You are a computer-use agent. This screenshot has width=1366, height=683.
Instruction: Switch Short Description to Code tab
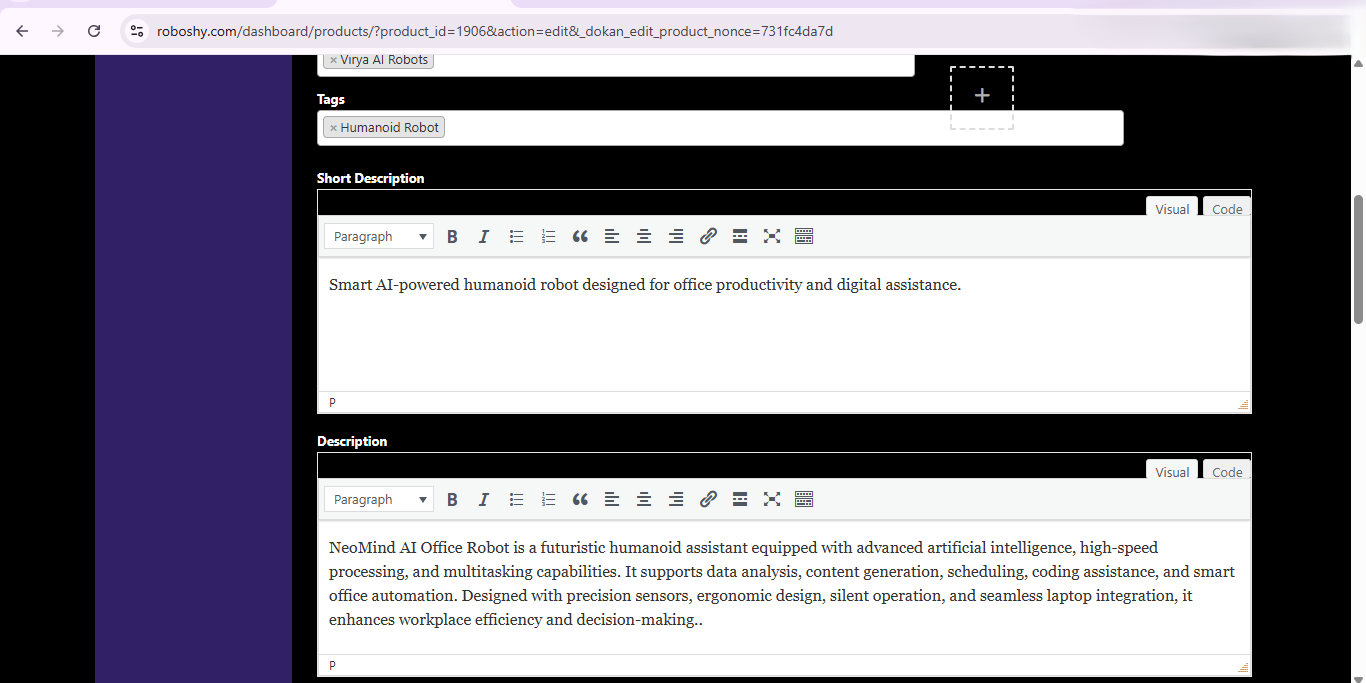click(x=1227, y=209)
